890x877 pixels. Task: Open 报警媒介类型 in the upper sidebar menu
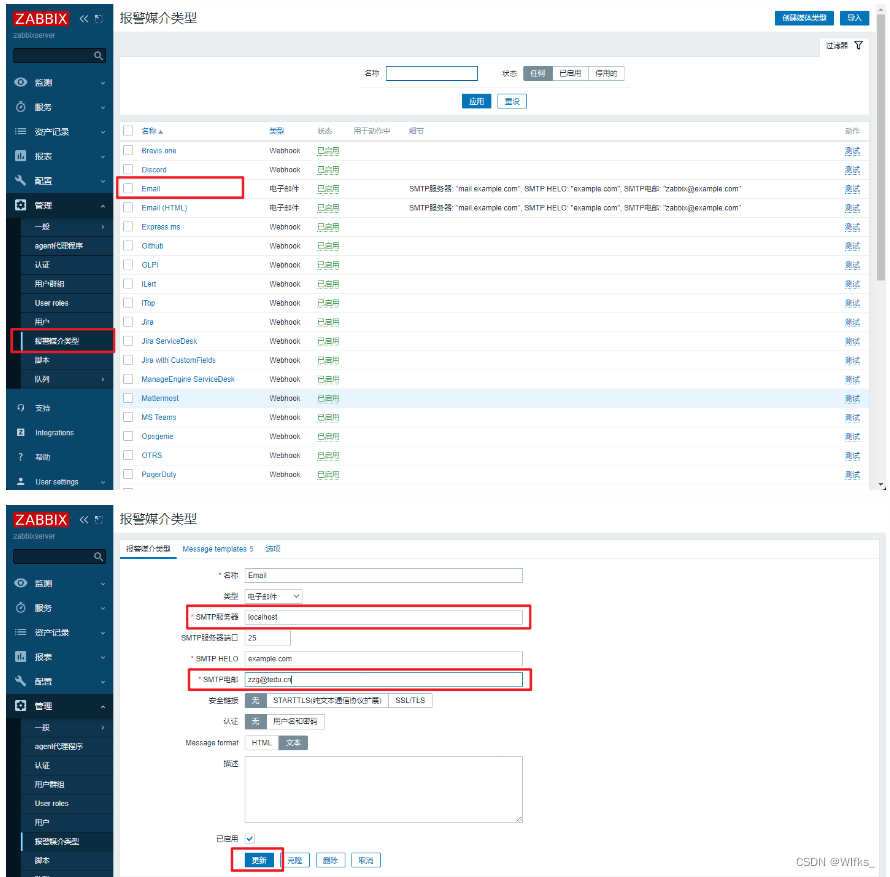coord(57,341)
